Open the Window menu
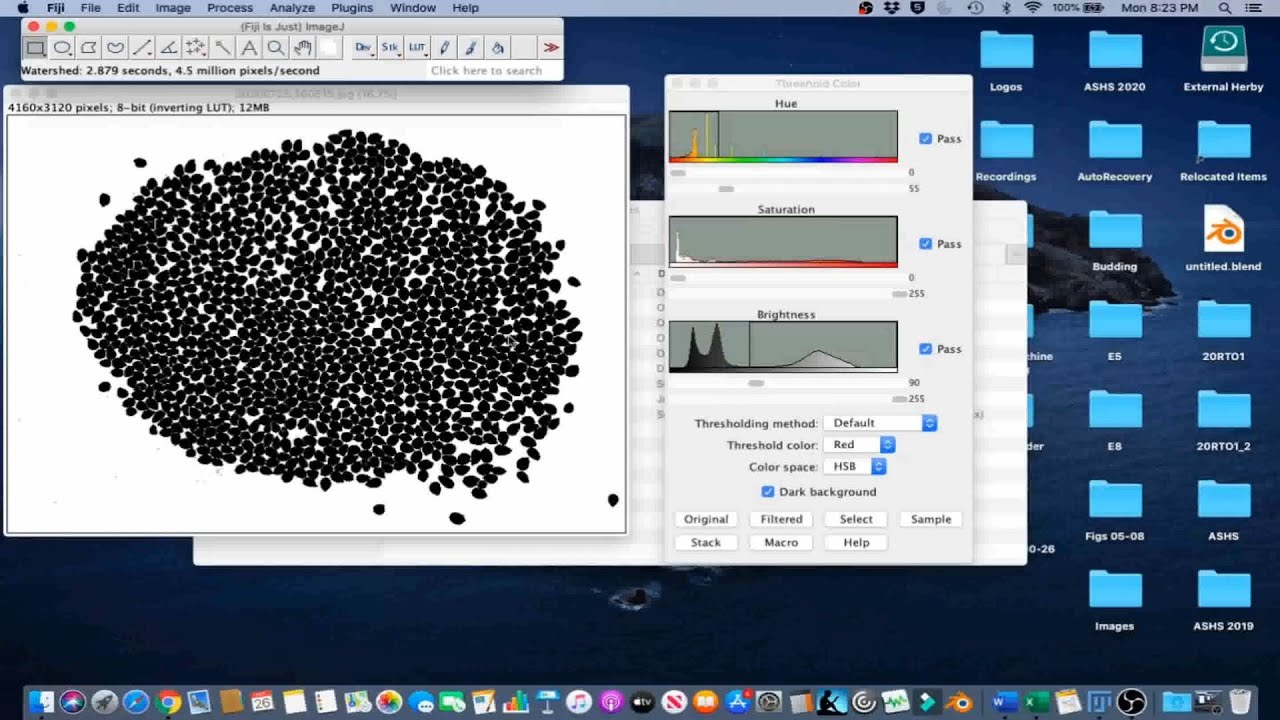Image resolution: width=1280 pixels, height=720 pixels. click(x=413, y=8)
